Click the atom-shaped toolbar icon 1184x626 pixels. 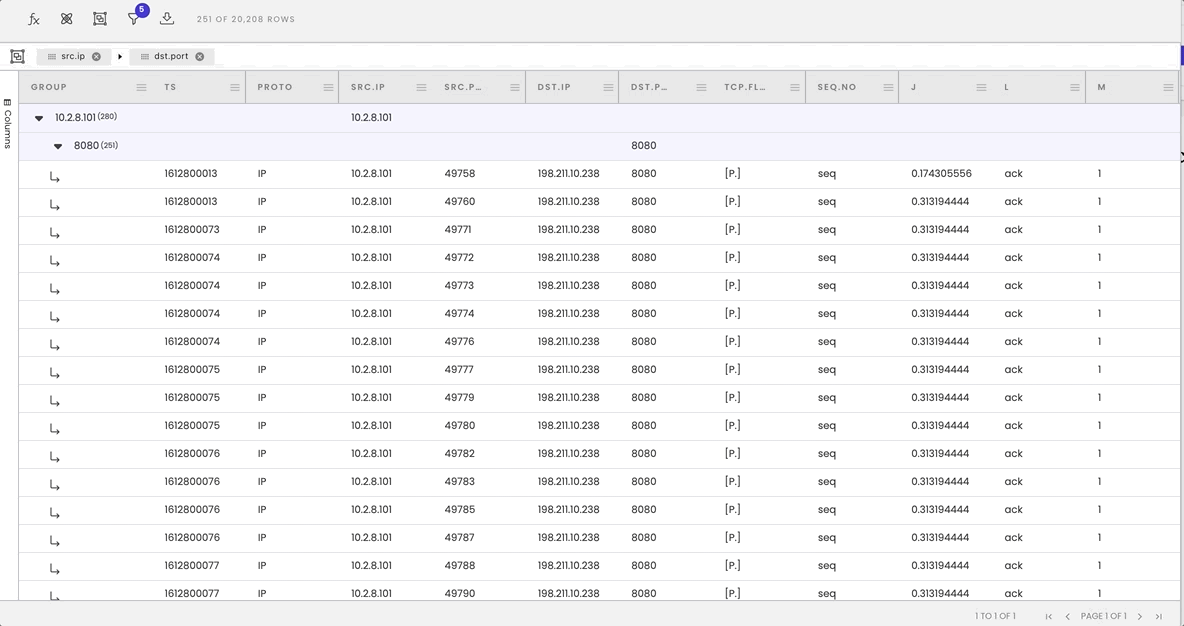(x=66, y=19)
